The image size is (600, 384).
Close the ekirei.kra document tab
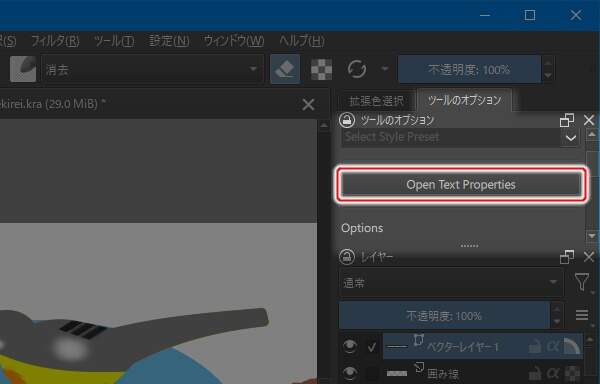pos(308,104)
